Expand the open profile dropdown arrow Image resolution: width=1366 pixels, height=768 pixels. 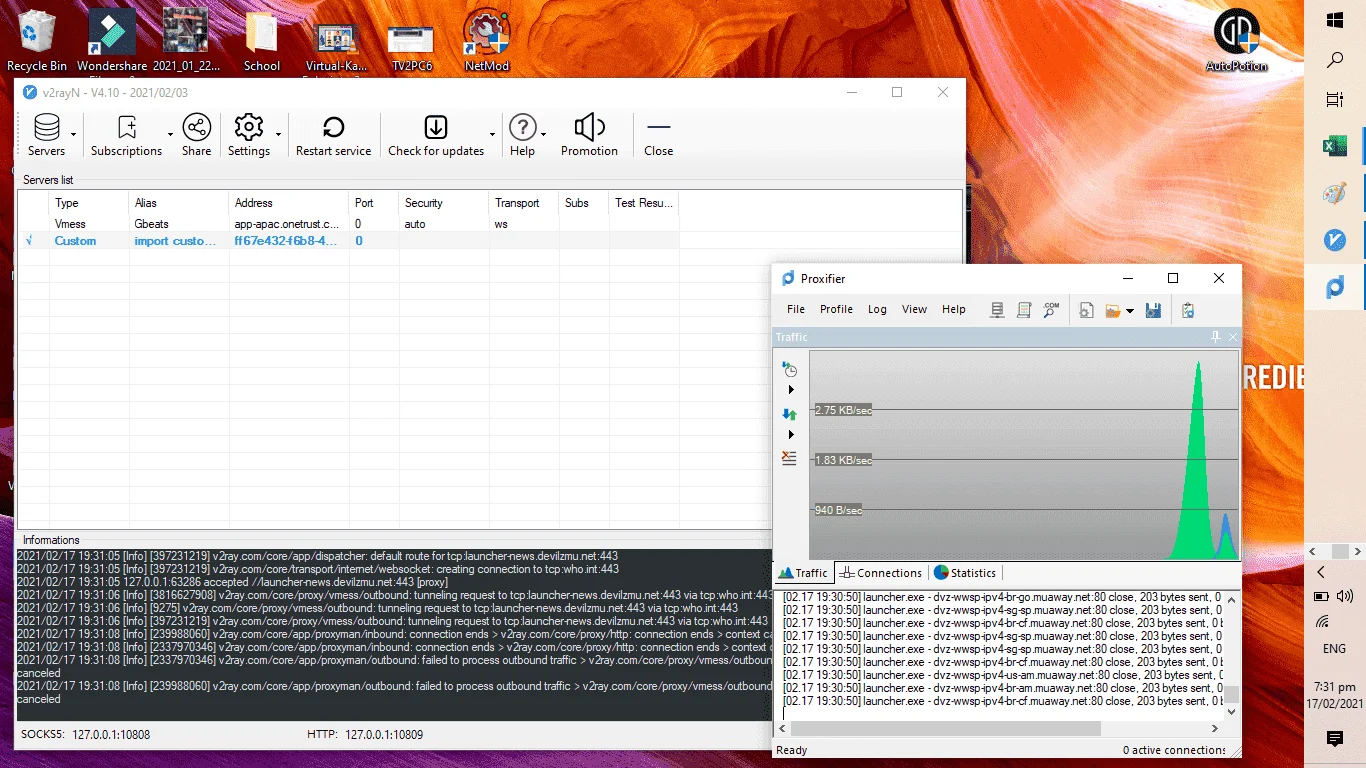click(1130, 311)
